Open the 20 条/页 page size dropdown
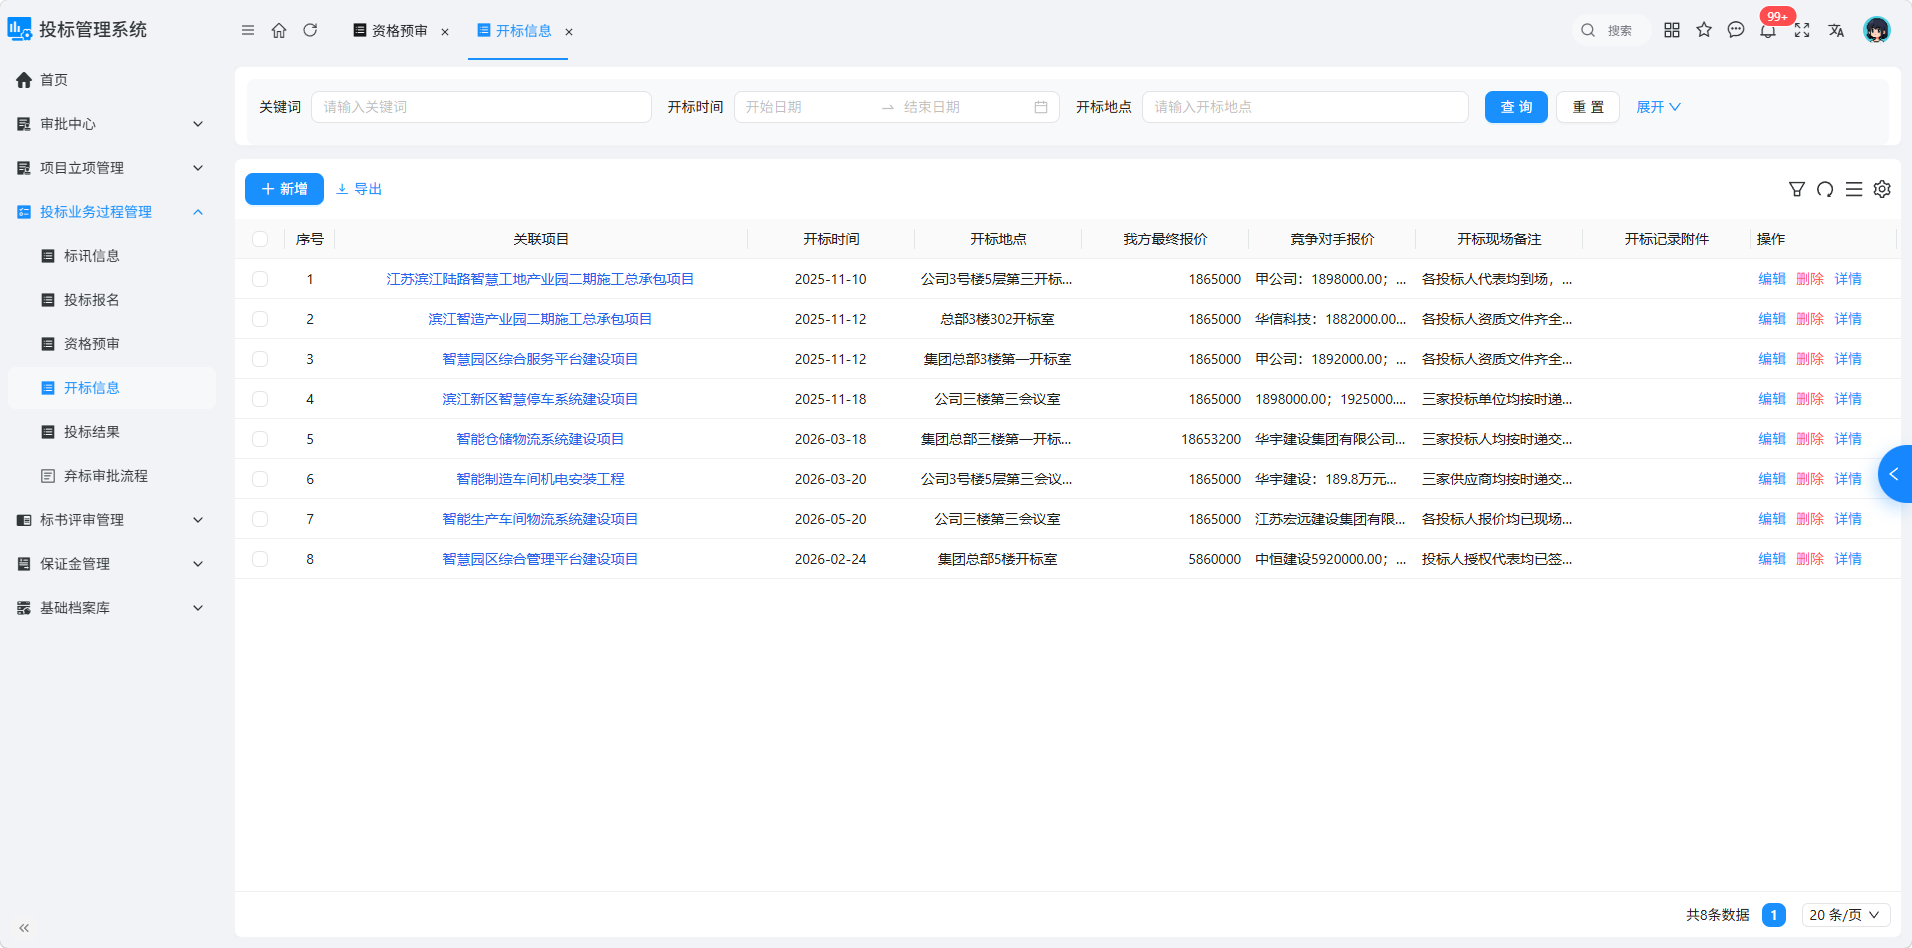The width and height of the screenshot is (1912, 948). [x=1845, y=915]
